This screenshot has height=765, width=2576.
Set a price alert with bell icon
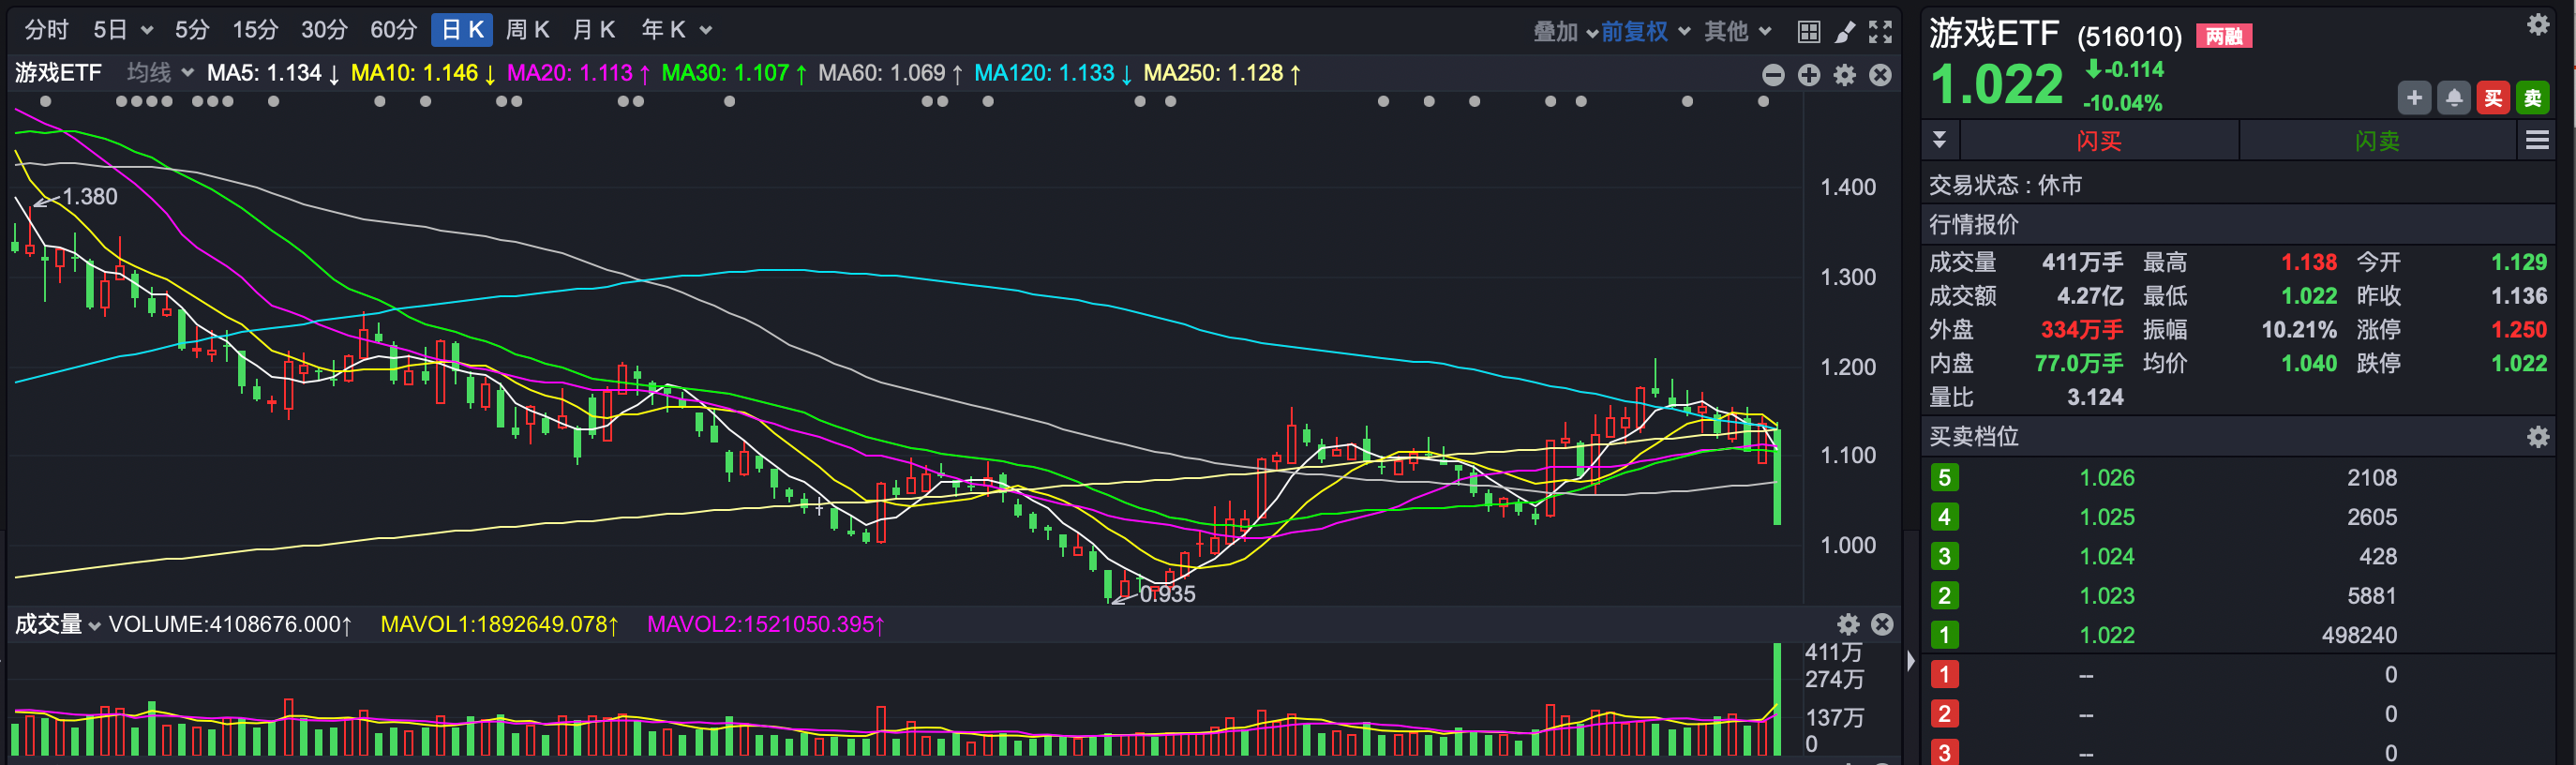[2454, 98]
